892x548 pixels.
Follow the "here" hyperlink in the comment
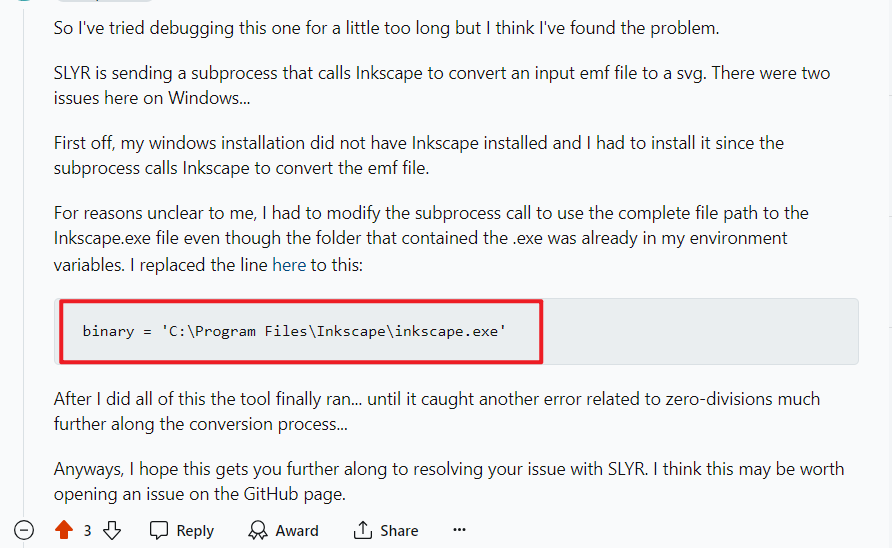click(289, 265)
